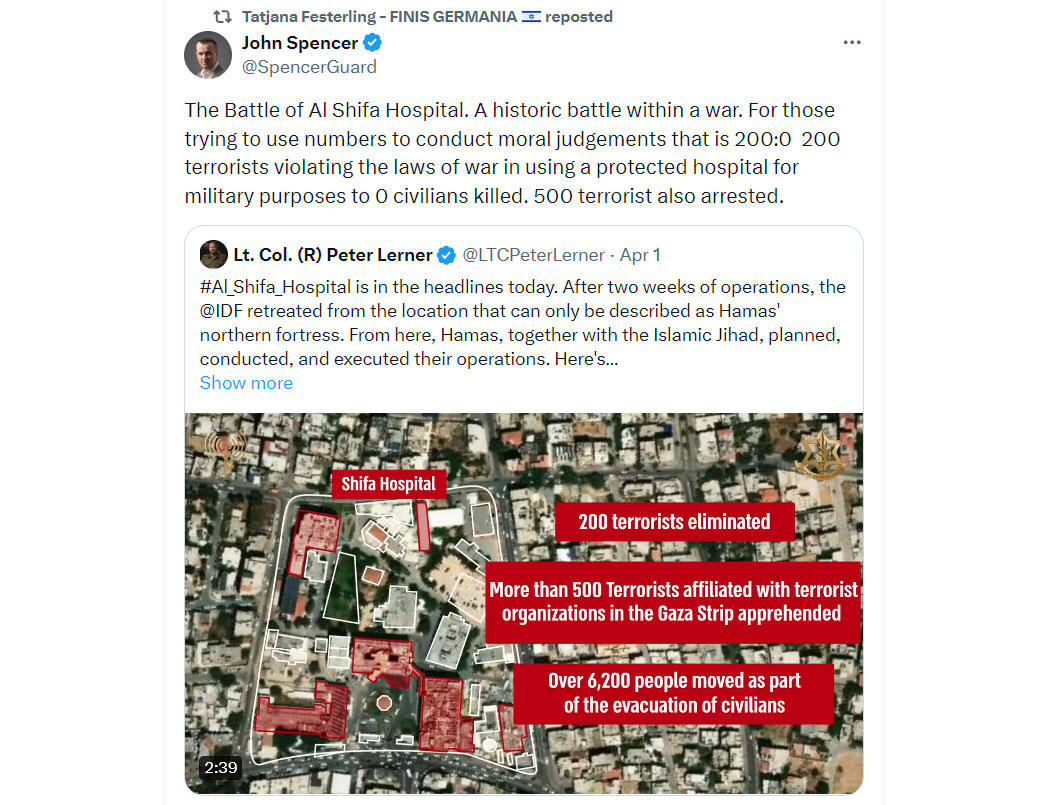
Task: Open the John Spencer display name
Action: (300, 43)
